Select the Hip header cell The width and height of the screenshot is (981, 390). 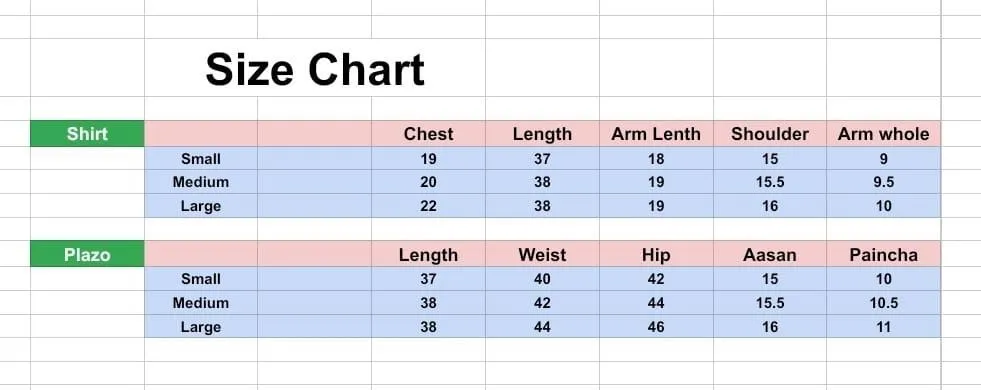[656, 255]
